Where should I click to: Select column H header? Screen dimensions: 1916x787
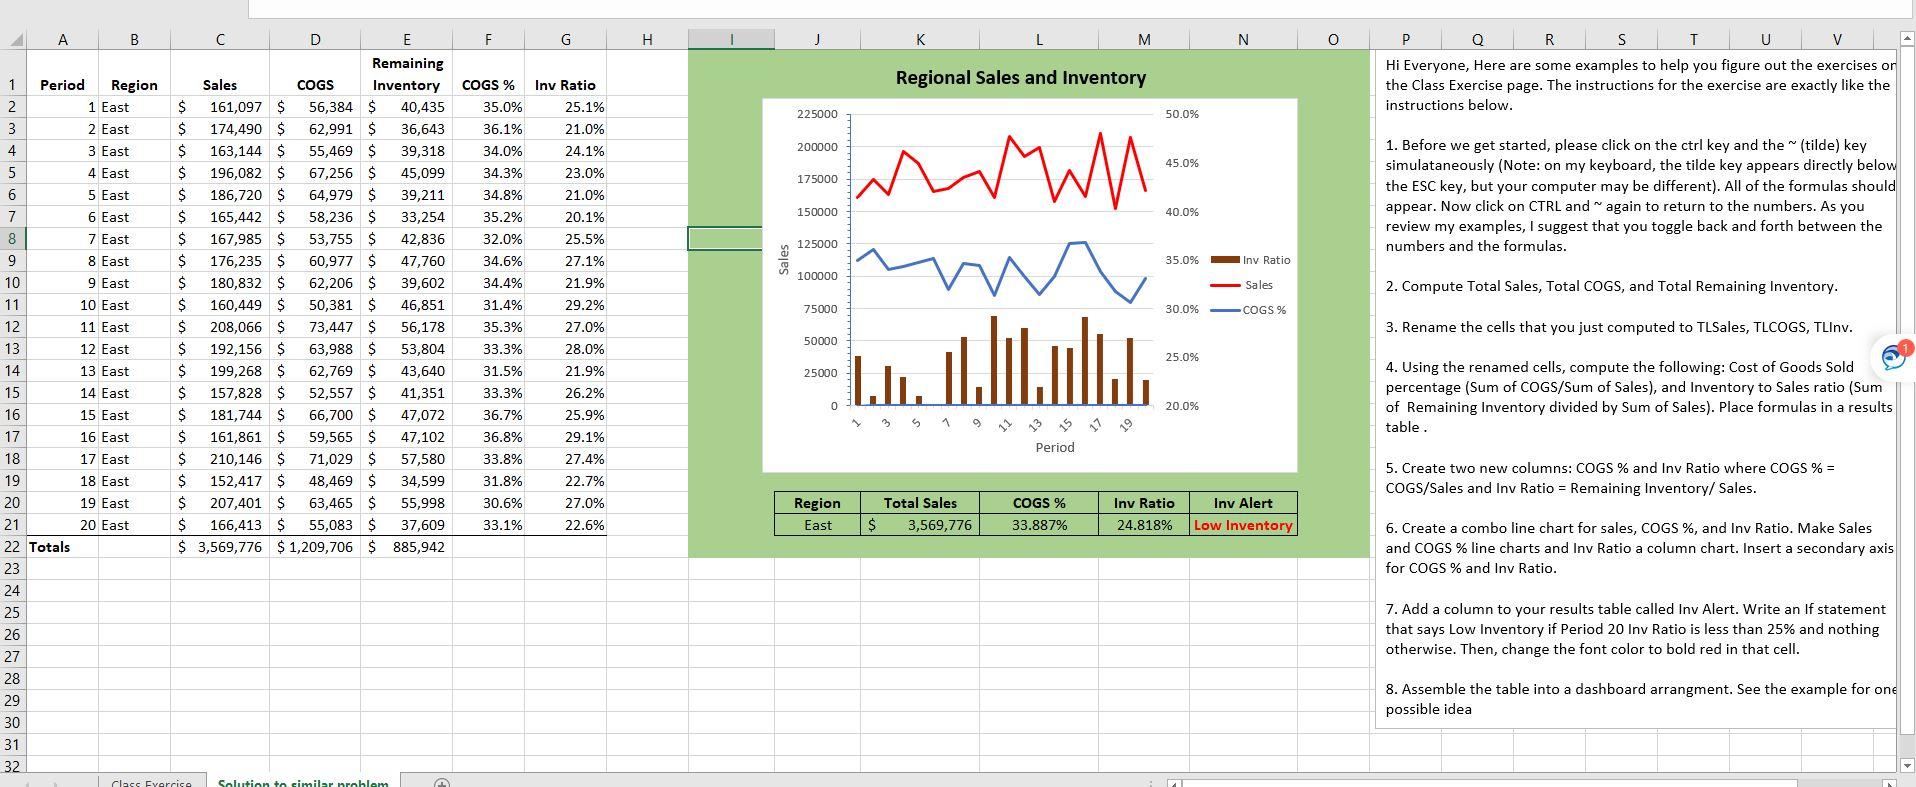(647, 40)
